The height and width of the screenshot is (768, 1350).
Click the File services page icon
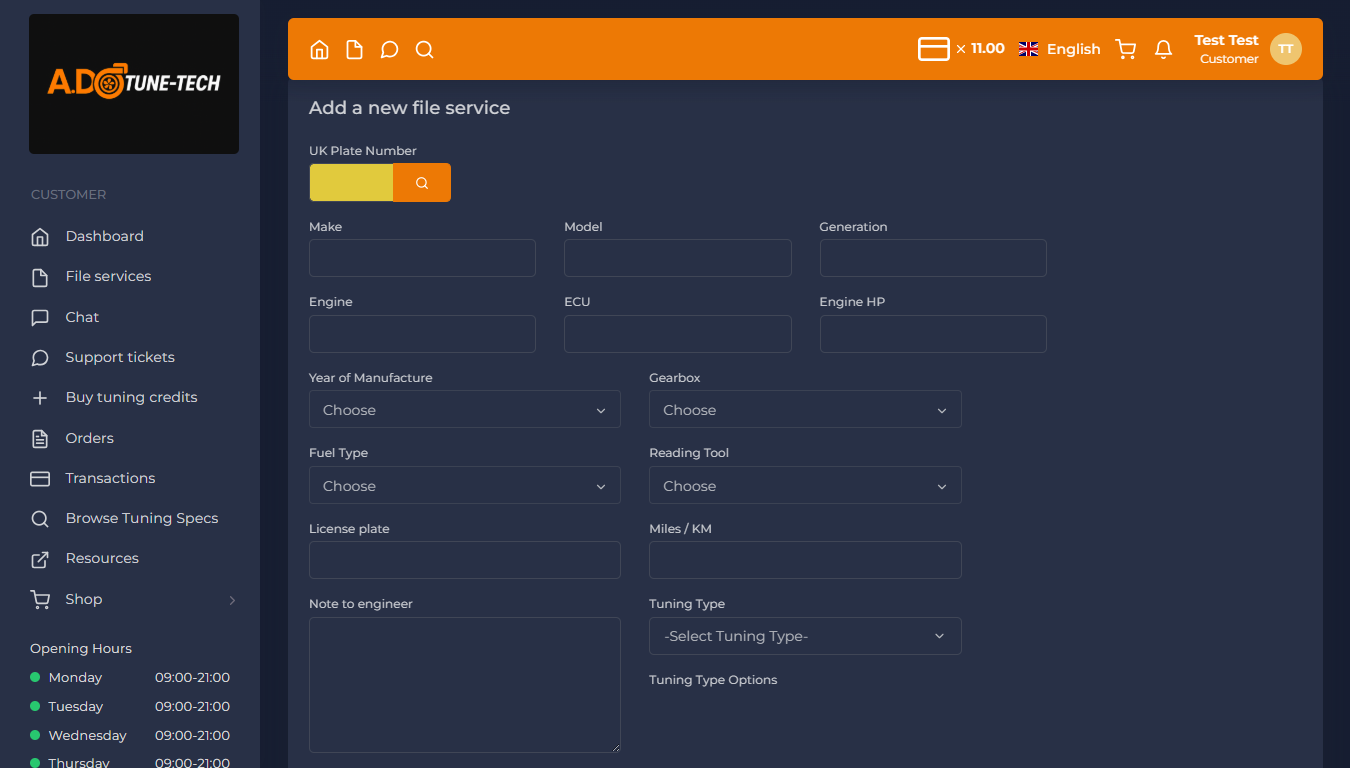pyautogui.click(x=40, y=277)
